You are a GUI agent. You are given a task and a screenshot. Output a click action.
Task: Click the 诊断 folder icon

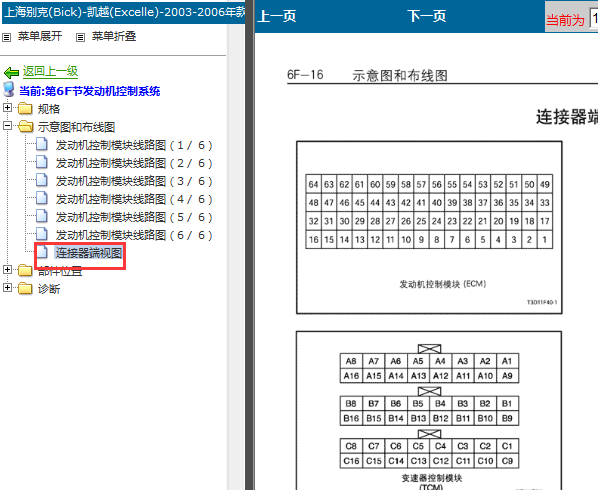click(x=25, y=289)
